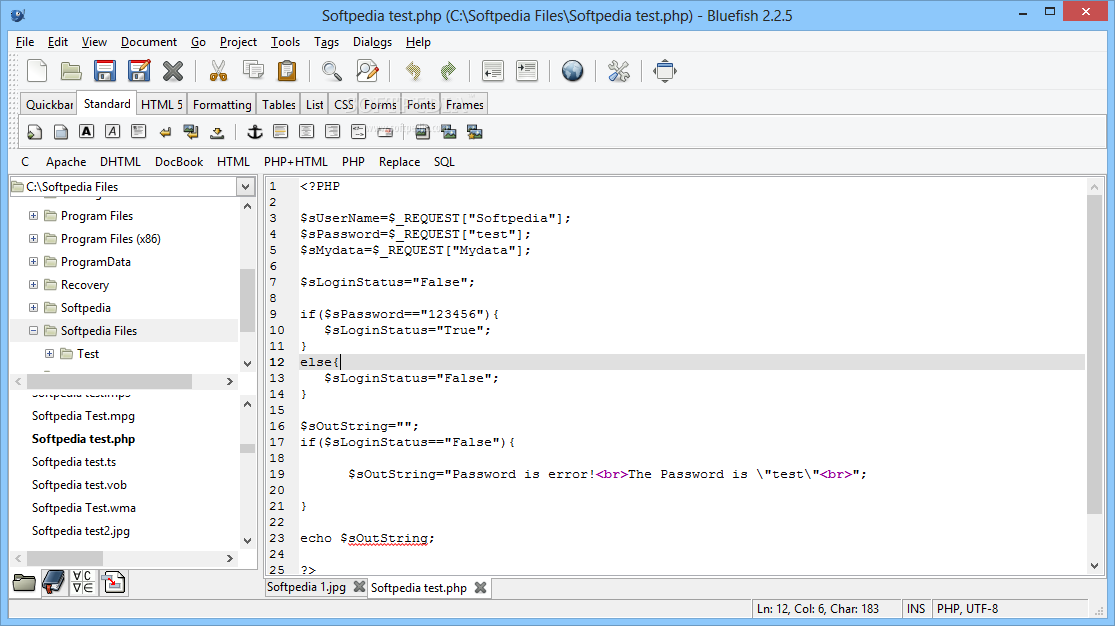
Task: Insert italic tag with the slanted A icon
Action: pyautogui.click(x=112, y=132)
